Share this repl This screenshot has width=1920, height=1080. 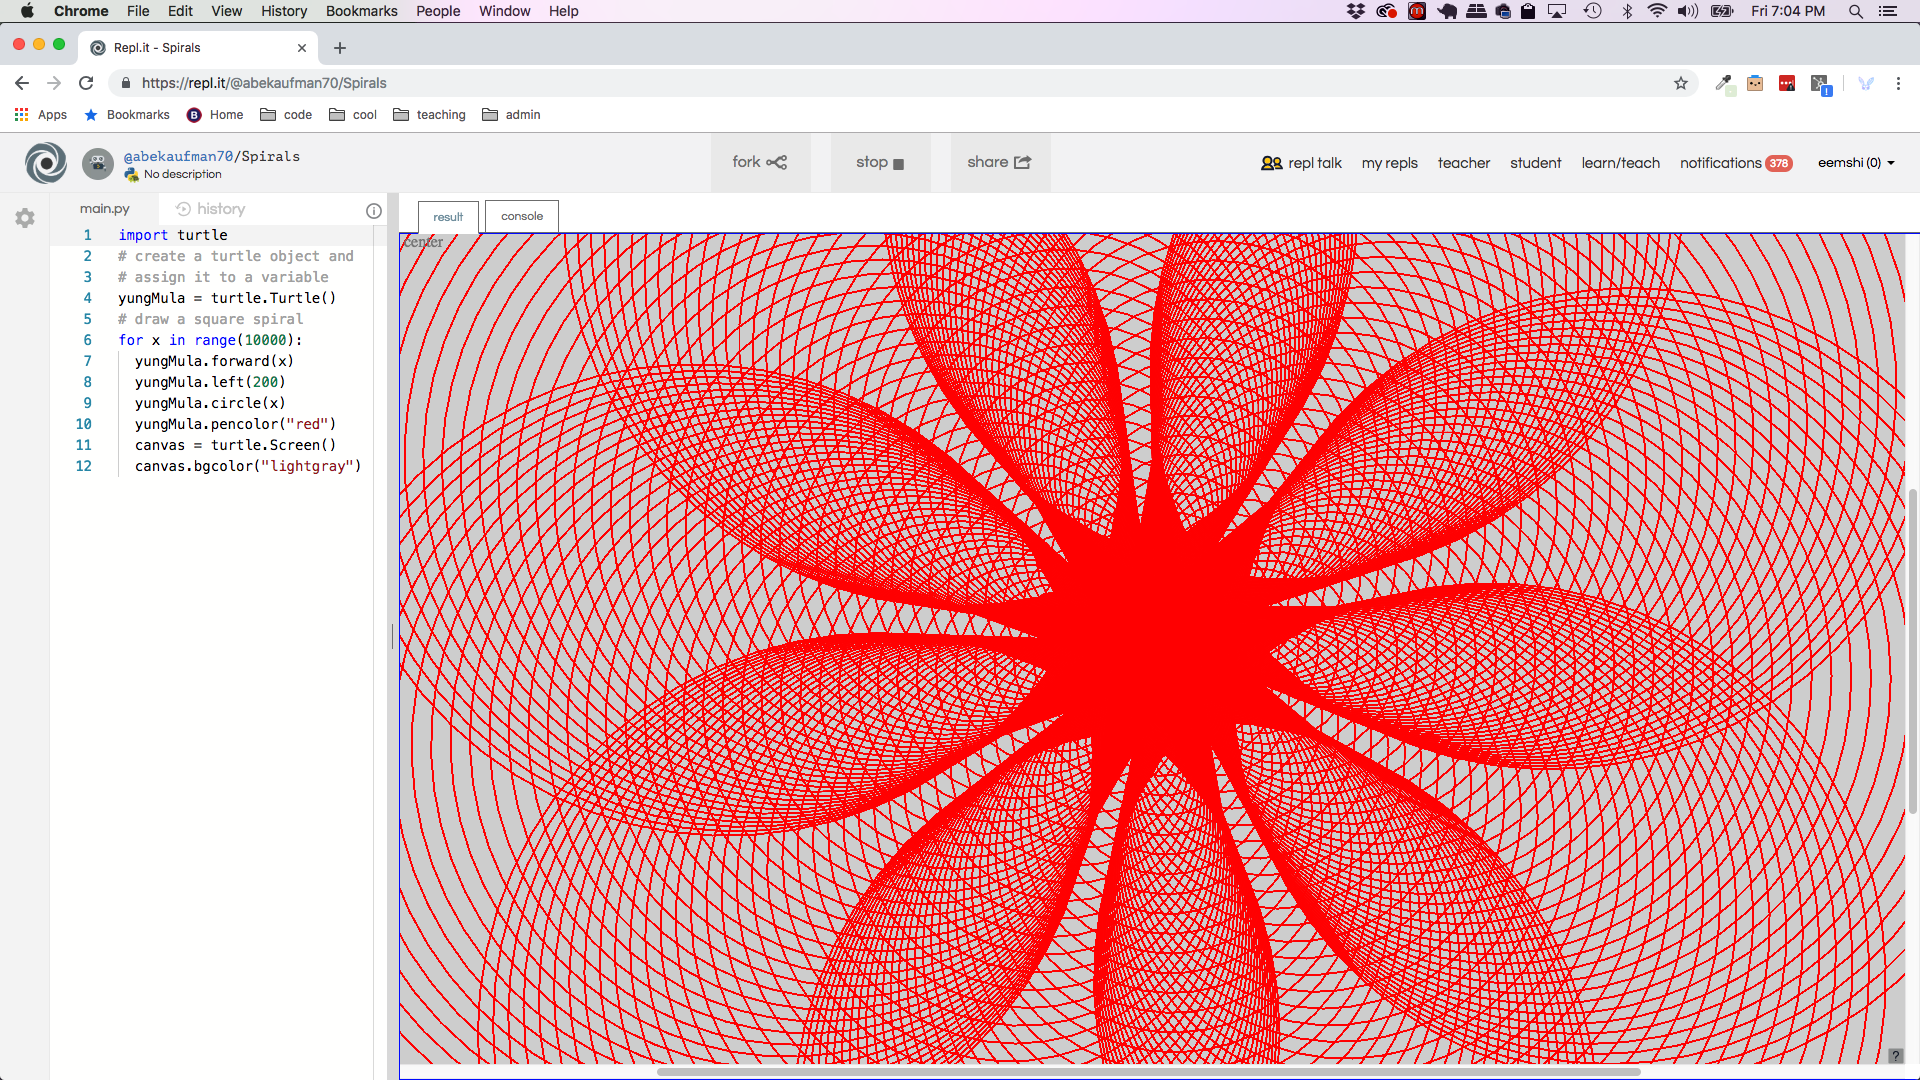point(999,162)
